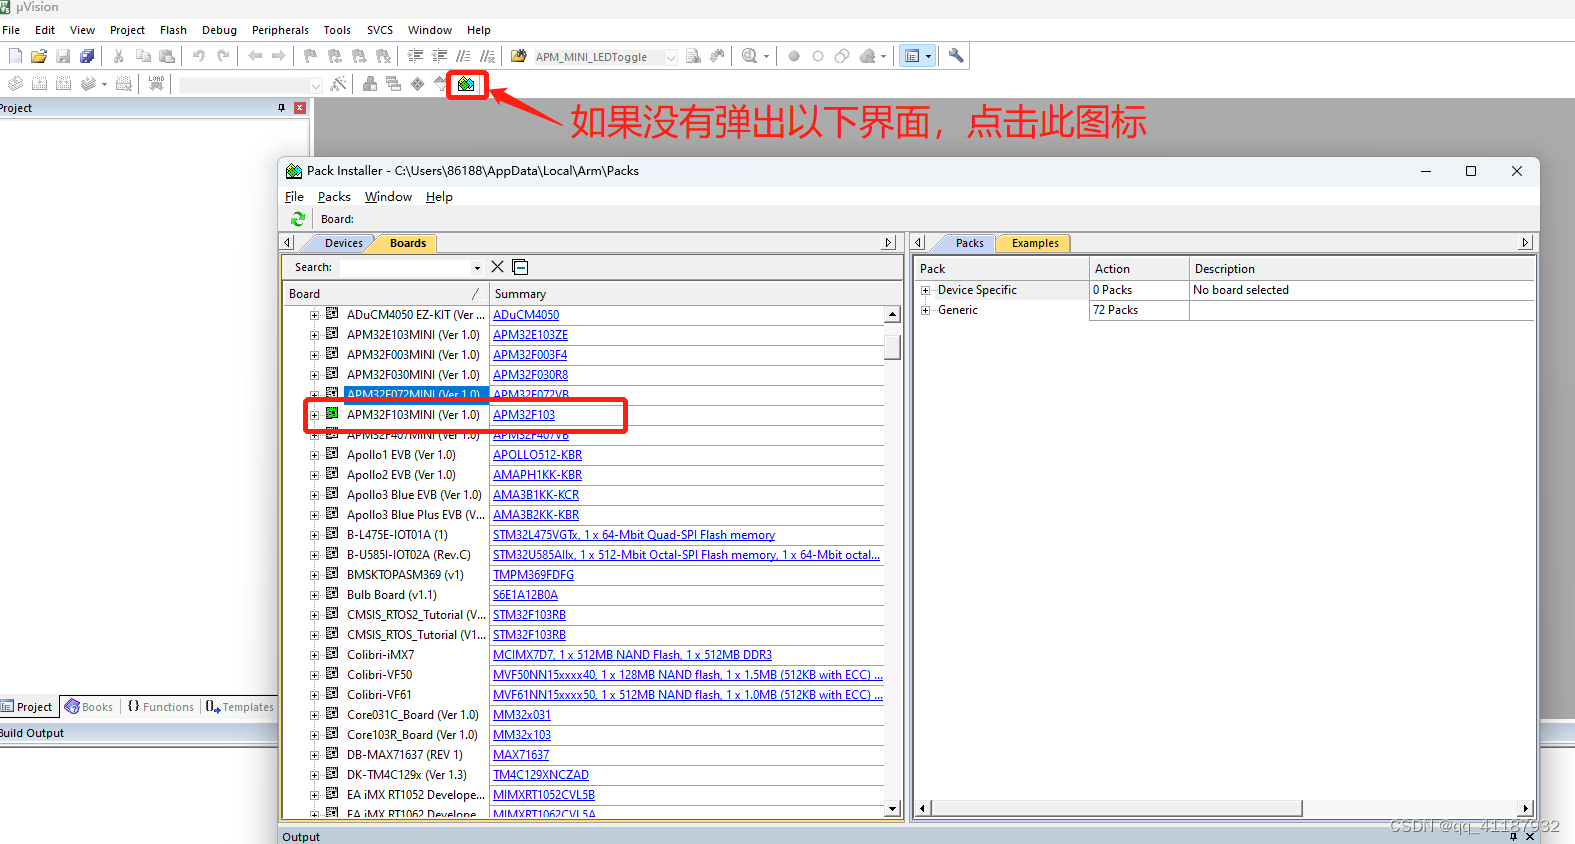
Task: Click into the board Search input field
Action: pos(405,268)
